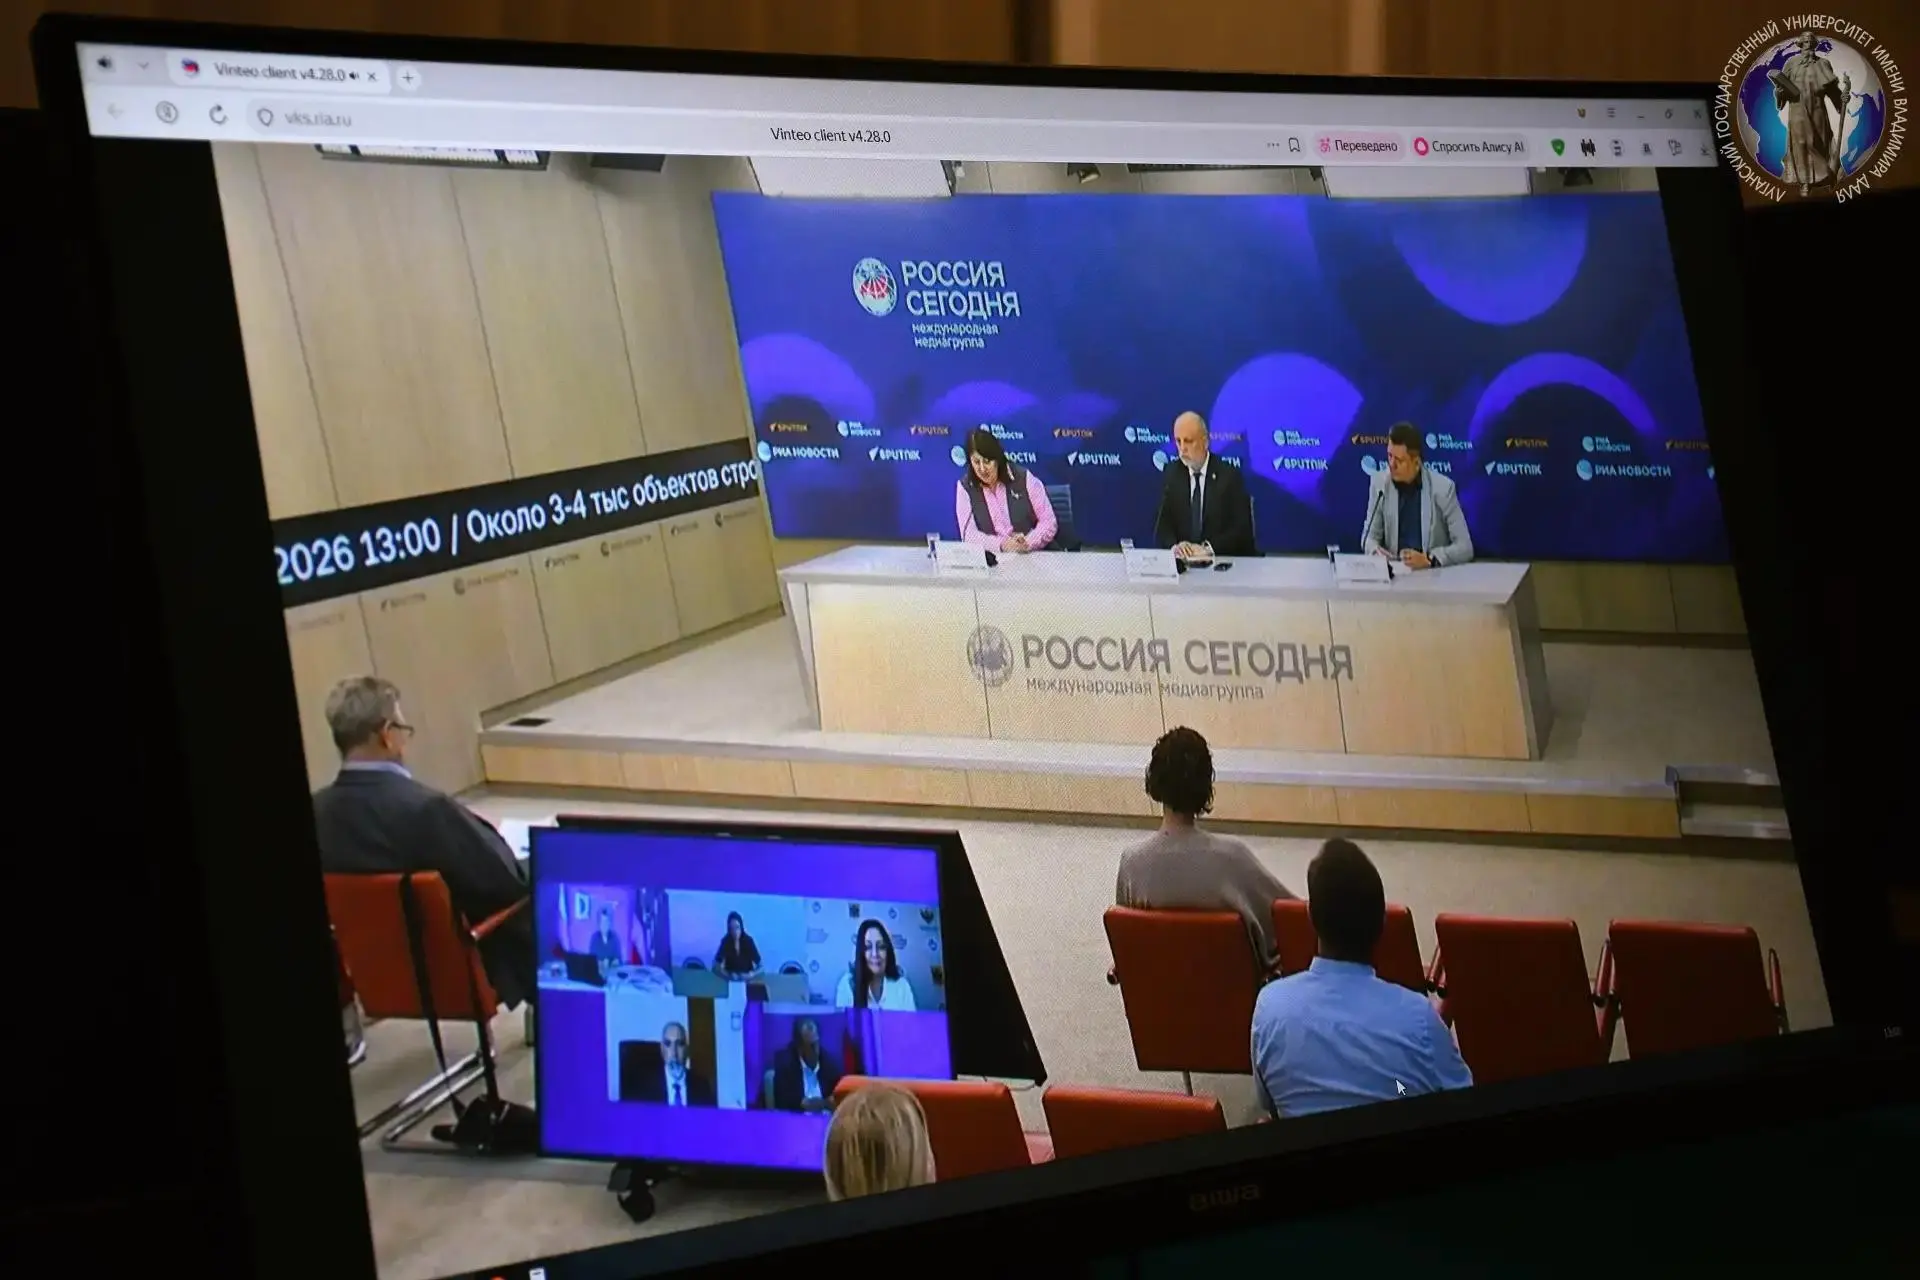
Task: Close the Vinteo client v4.28.0 tab
Action: click(x=372, y=76)
